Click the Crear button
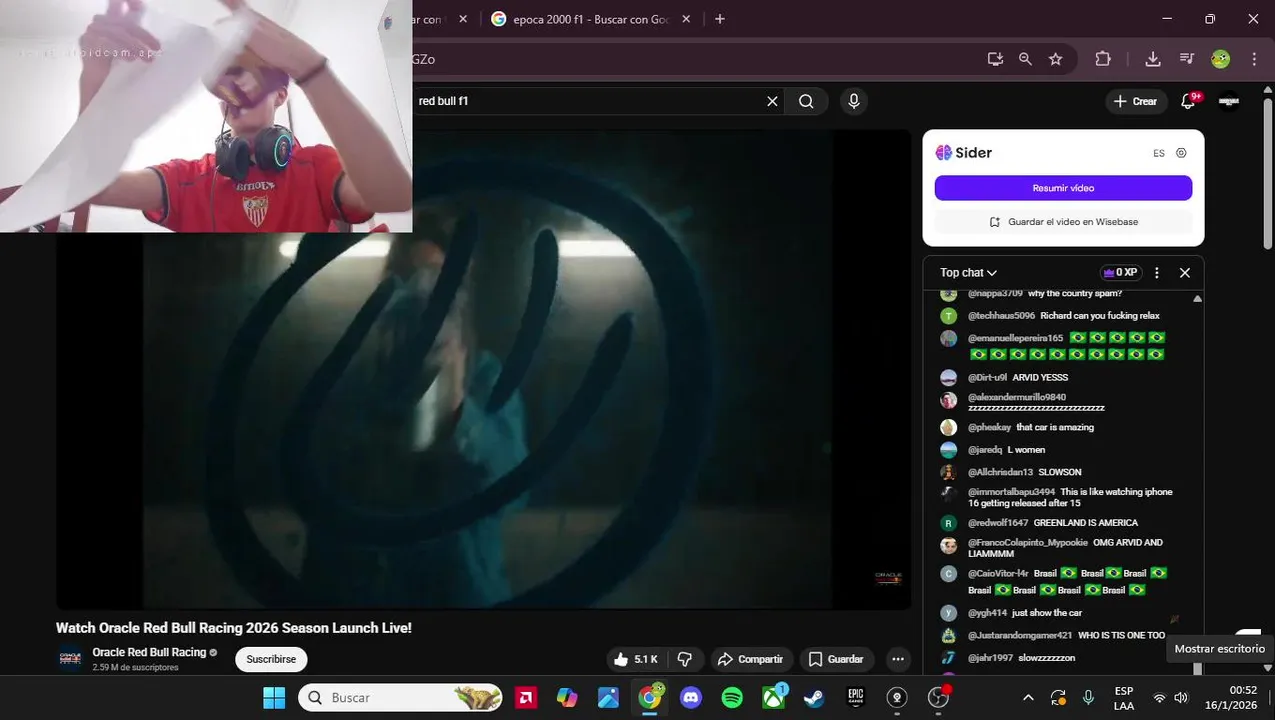 point(1135,101)
